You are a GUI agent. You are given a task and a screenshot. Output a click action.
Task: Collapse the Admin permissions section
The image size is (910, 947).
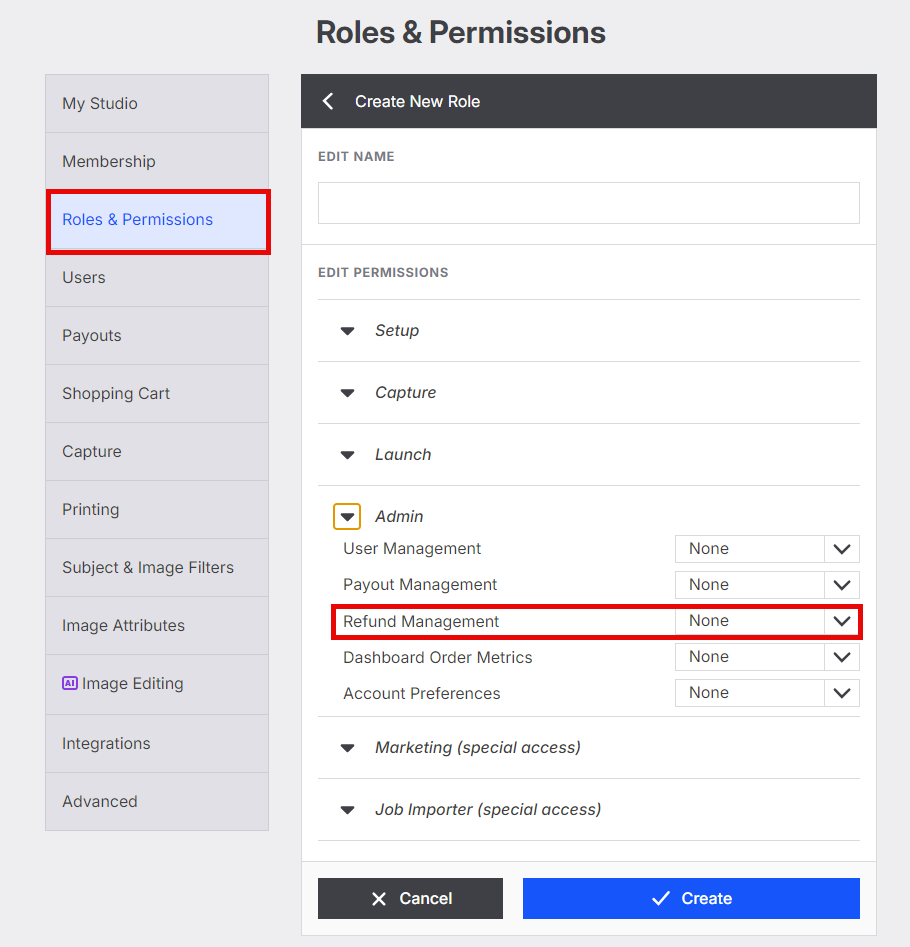[347, 516]
